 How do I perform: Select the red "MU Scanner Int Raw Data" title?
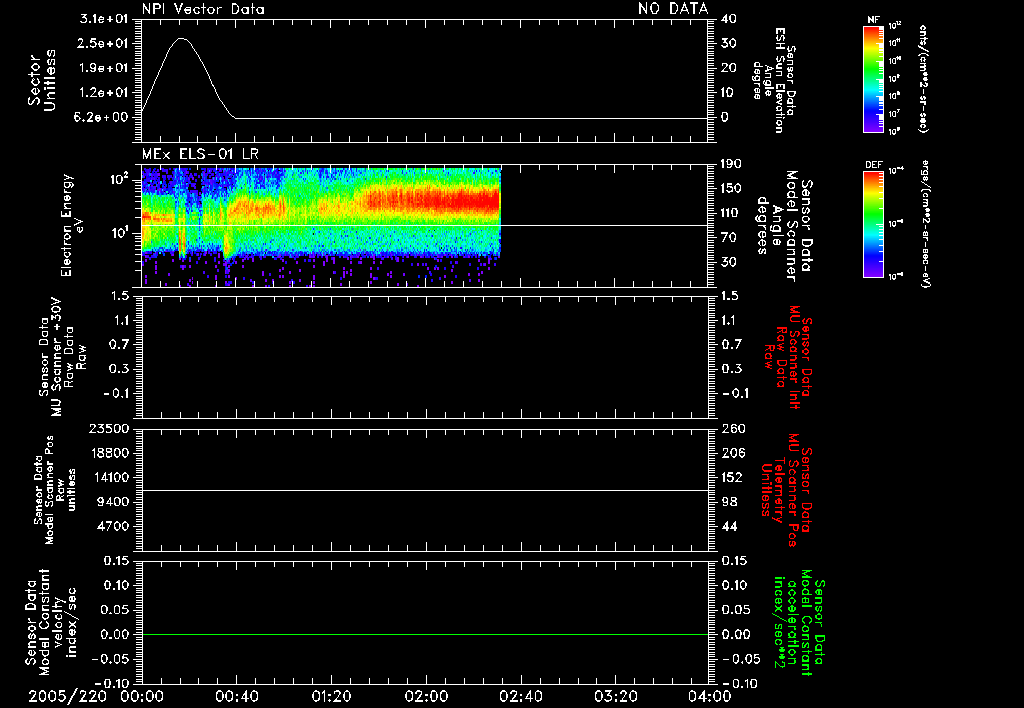coord(788,357)
